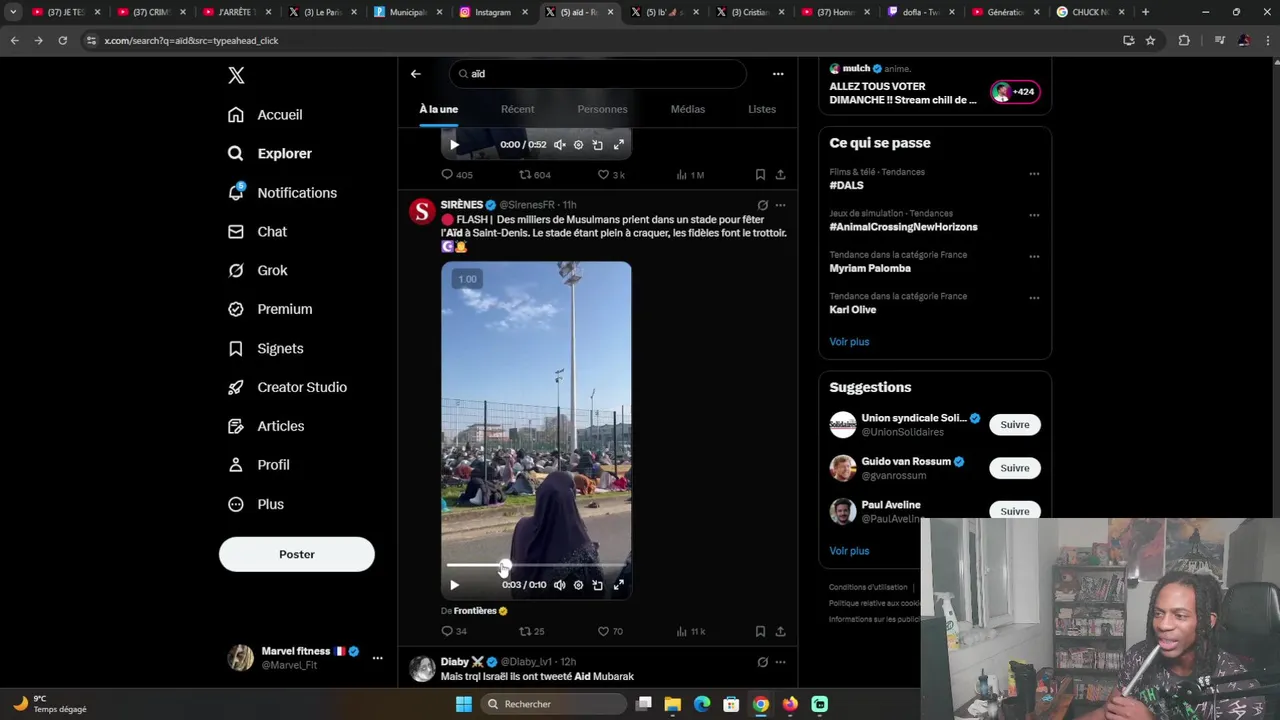Click the Profil person icon
The width and height of the screenshot is (1280, 720).
[x=236, y=465]
